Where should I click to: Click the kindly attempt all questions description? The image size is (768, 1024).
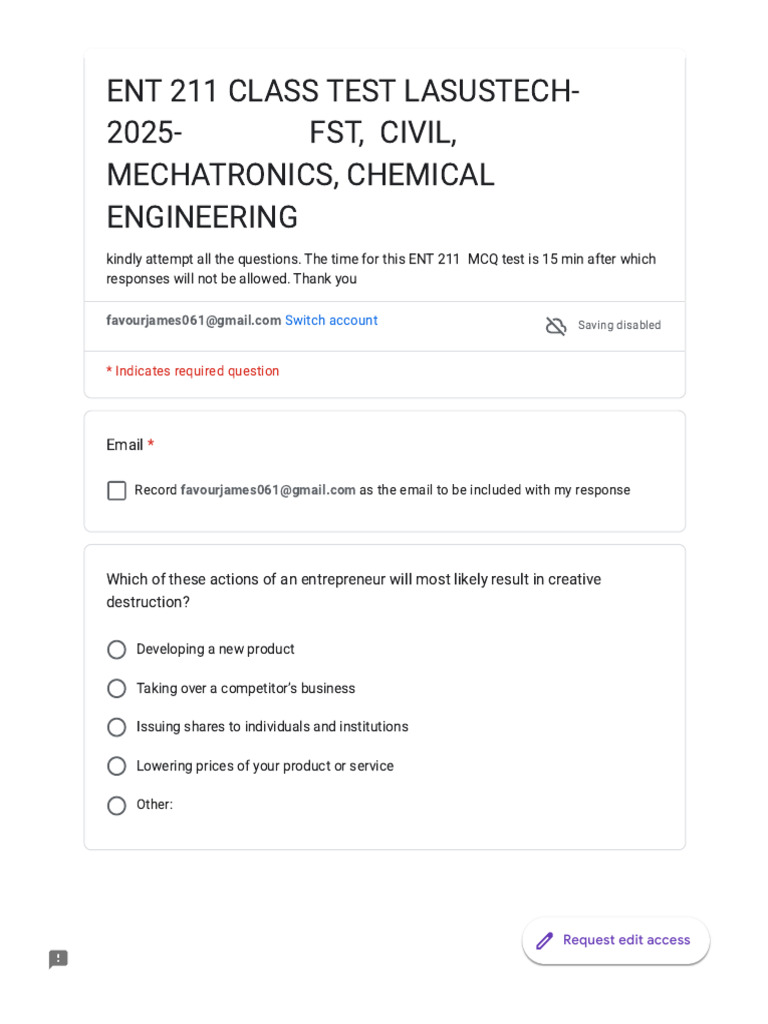[381, 268]
